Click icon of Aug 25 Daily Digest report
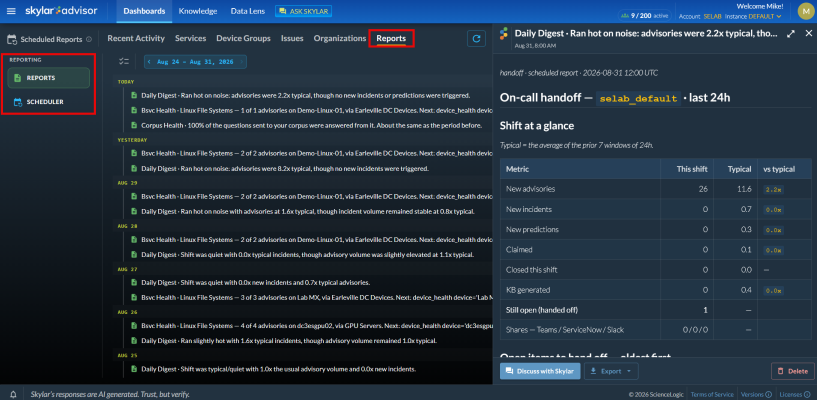Viewport: 817px width, 400px height. (133, 369)
